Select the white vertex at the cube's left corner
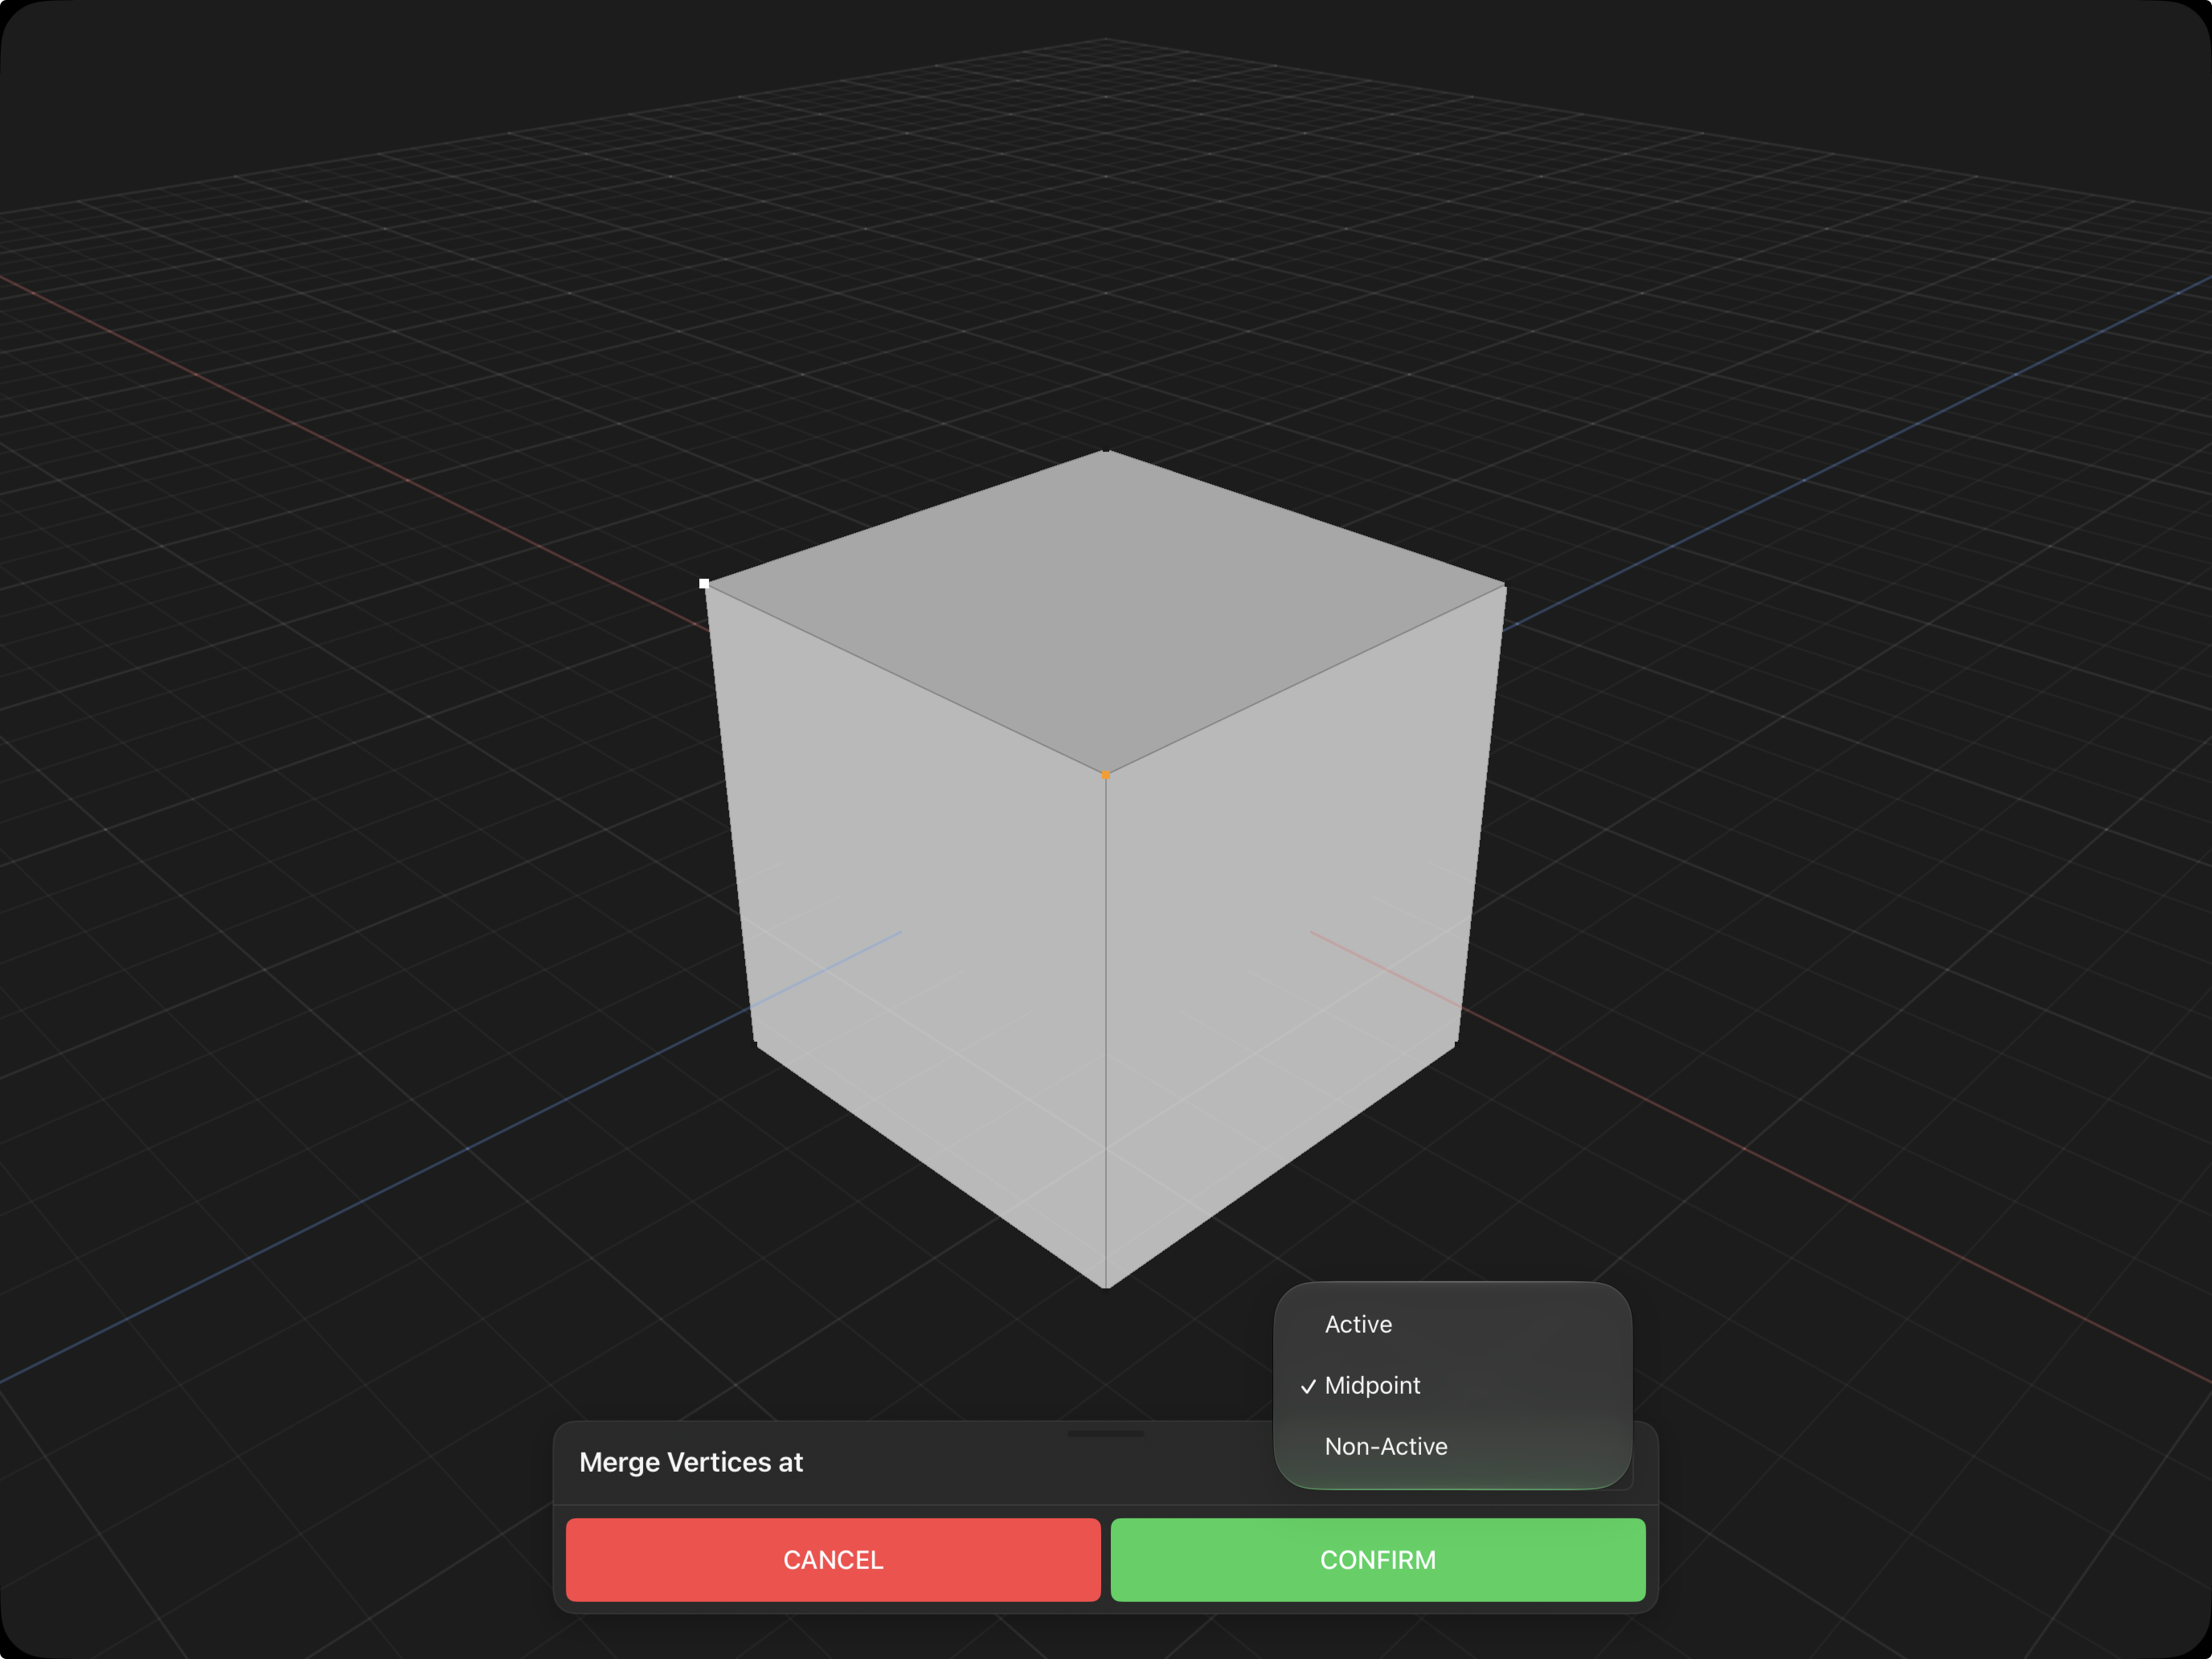This screenshot has height=1659, width=2212. pos(704,583)
